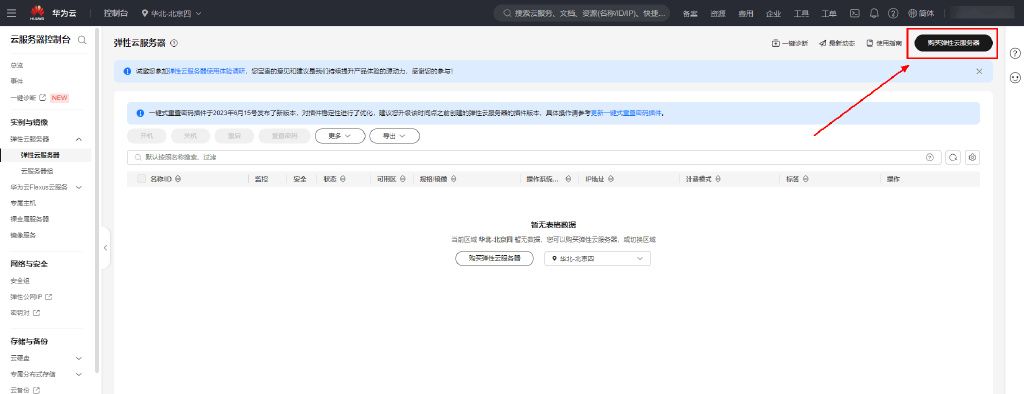
Task: Open 安全组 in the sidebar
Action: [x=20, y=280]
